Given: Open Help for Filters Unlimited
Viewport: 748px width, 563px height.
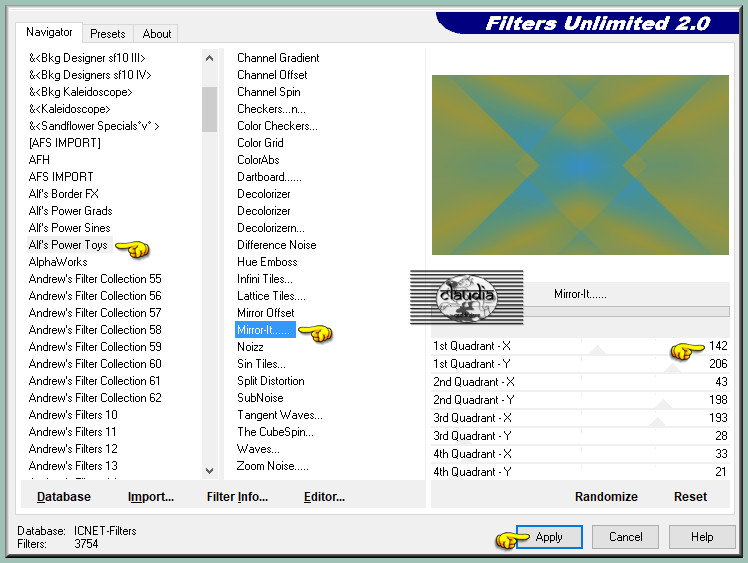Looking at the screenshot, I should point(702,537).
